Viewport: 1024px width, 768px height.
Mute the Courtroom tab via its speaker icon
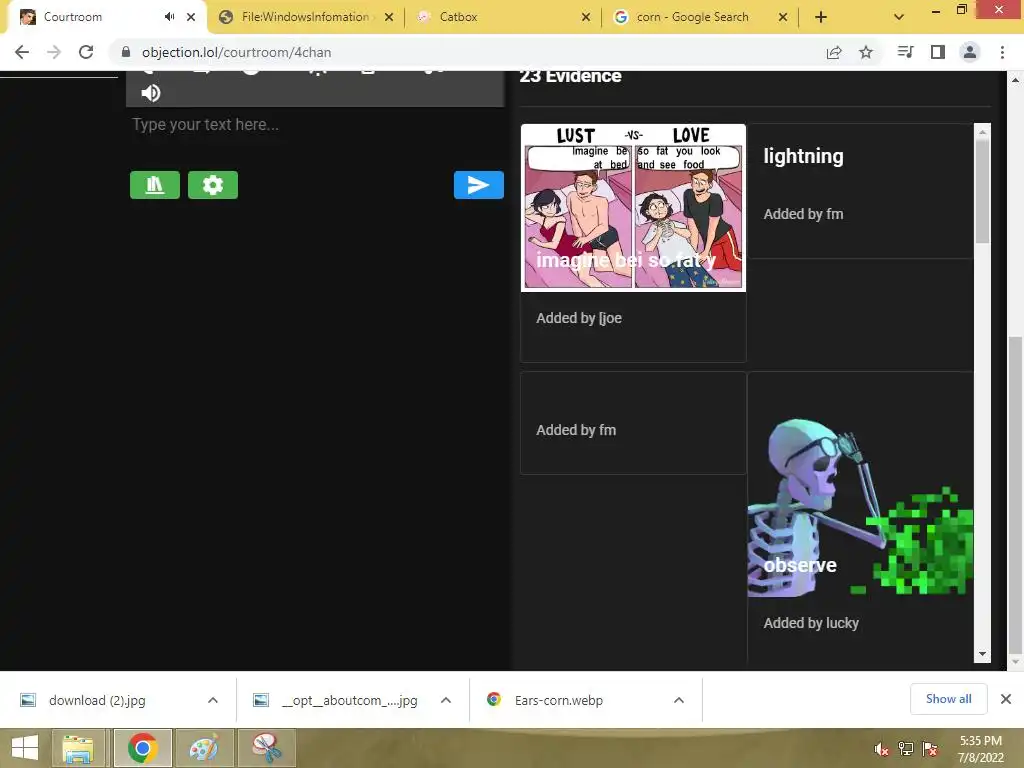tap(170, 17)
